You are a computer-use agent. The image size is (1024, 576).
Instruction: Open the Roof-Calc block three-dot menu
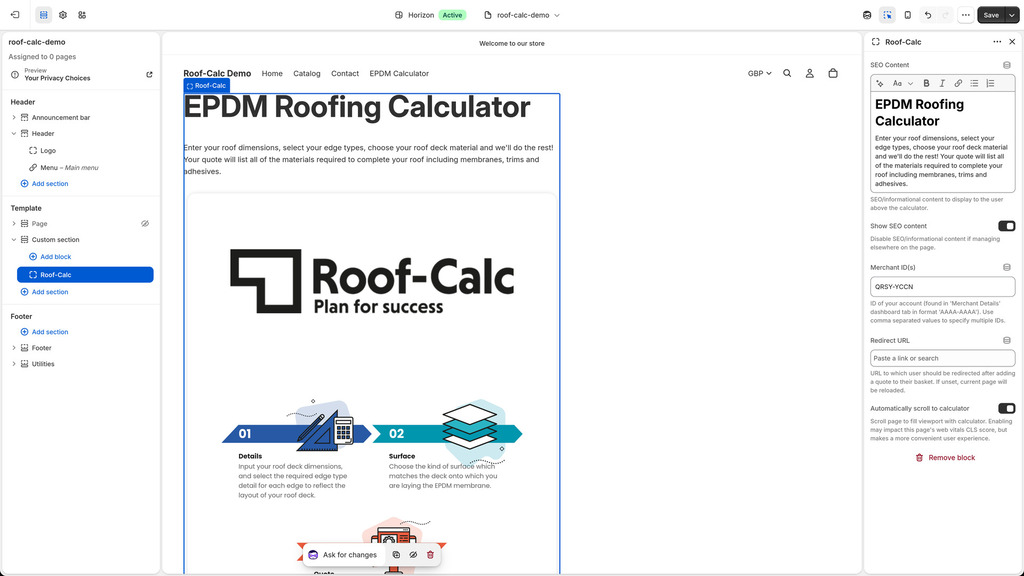997,42
